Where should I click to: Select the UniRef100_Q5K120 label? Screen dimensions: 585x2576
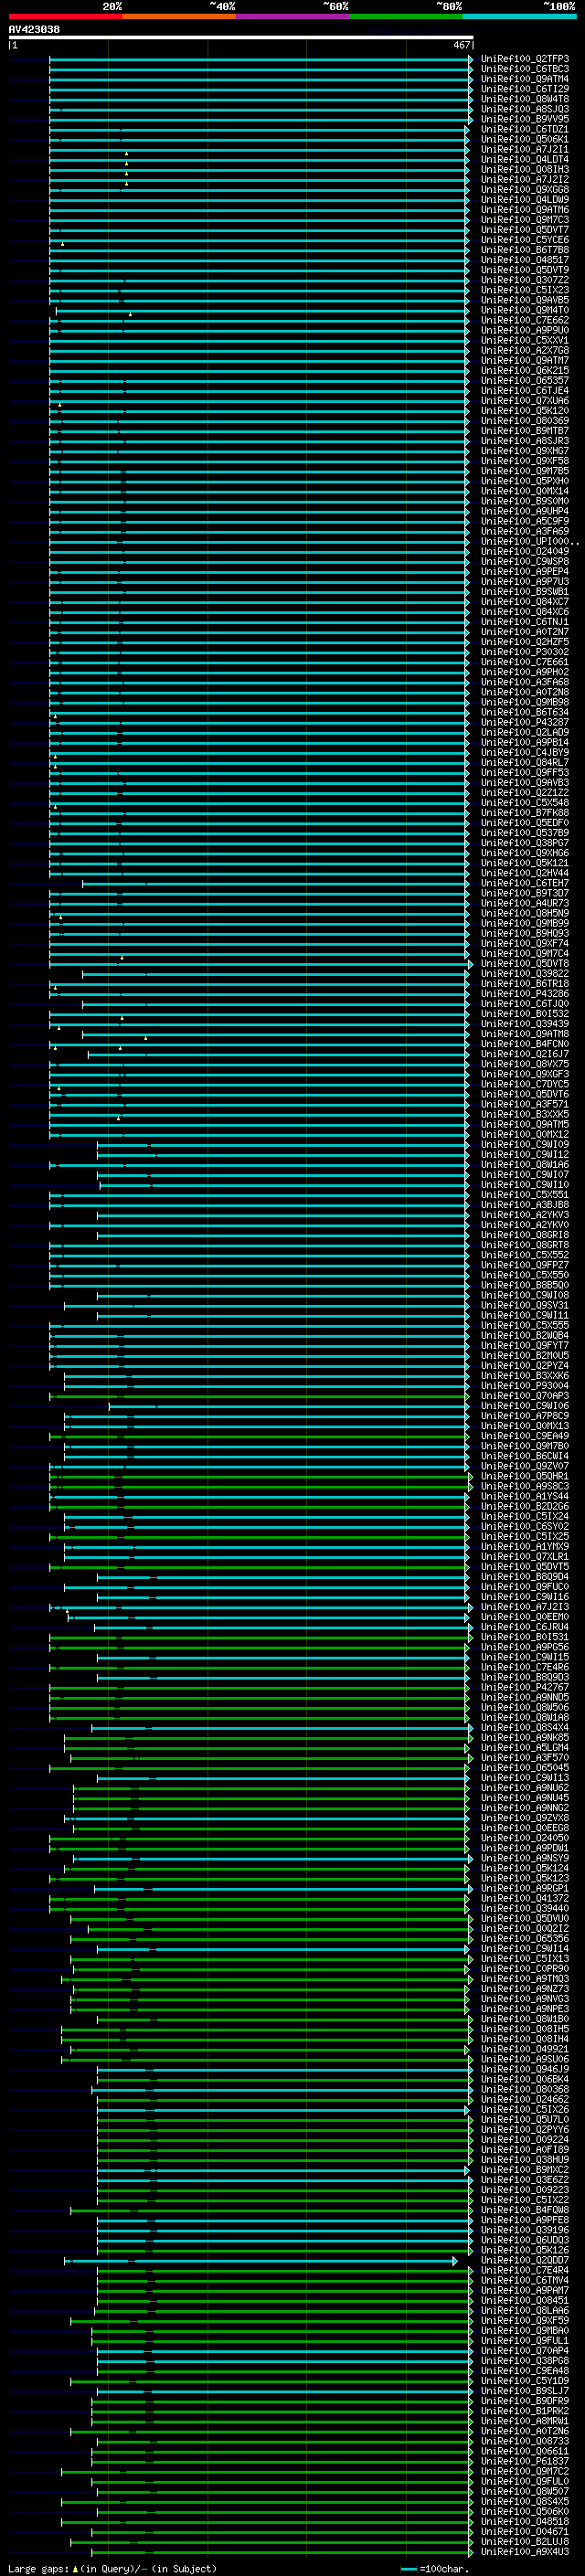(x=525, y=411)
